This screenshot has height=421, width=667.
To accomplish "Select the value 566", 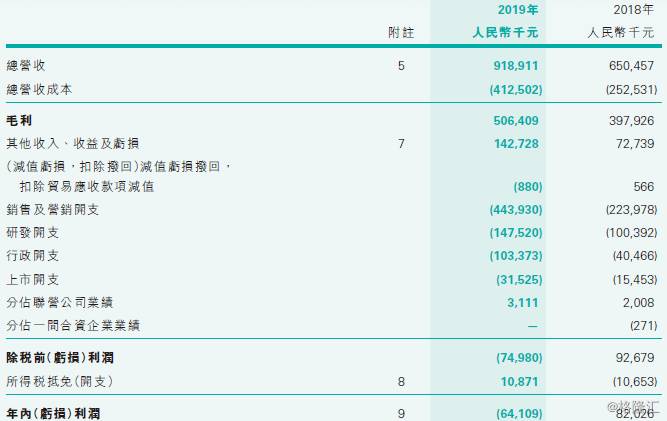I will click(x=644, y=187).
